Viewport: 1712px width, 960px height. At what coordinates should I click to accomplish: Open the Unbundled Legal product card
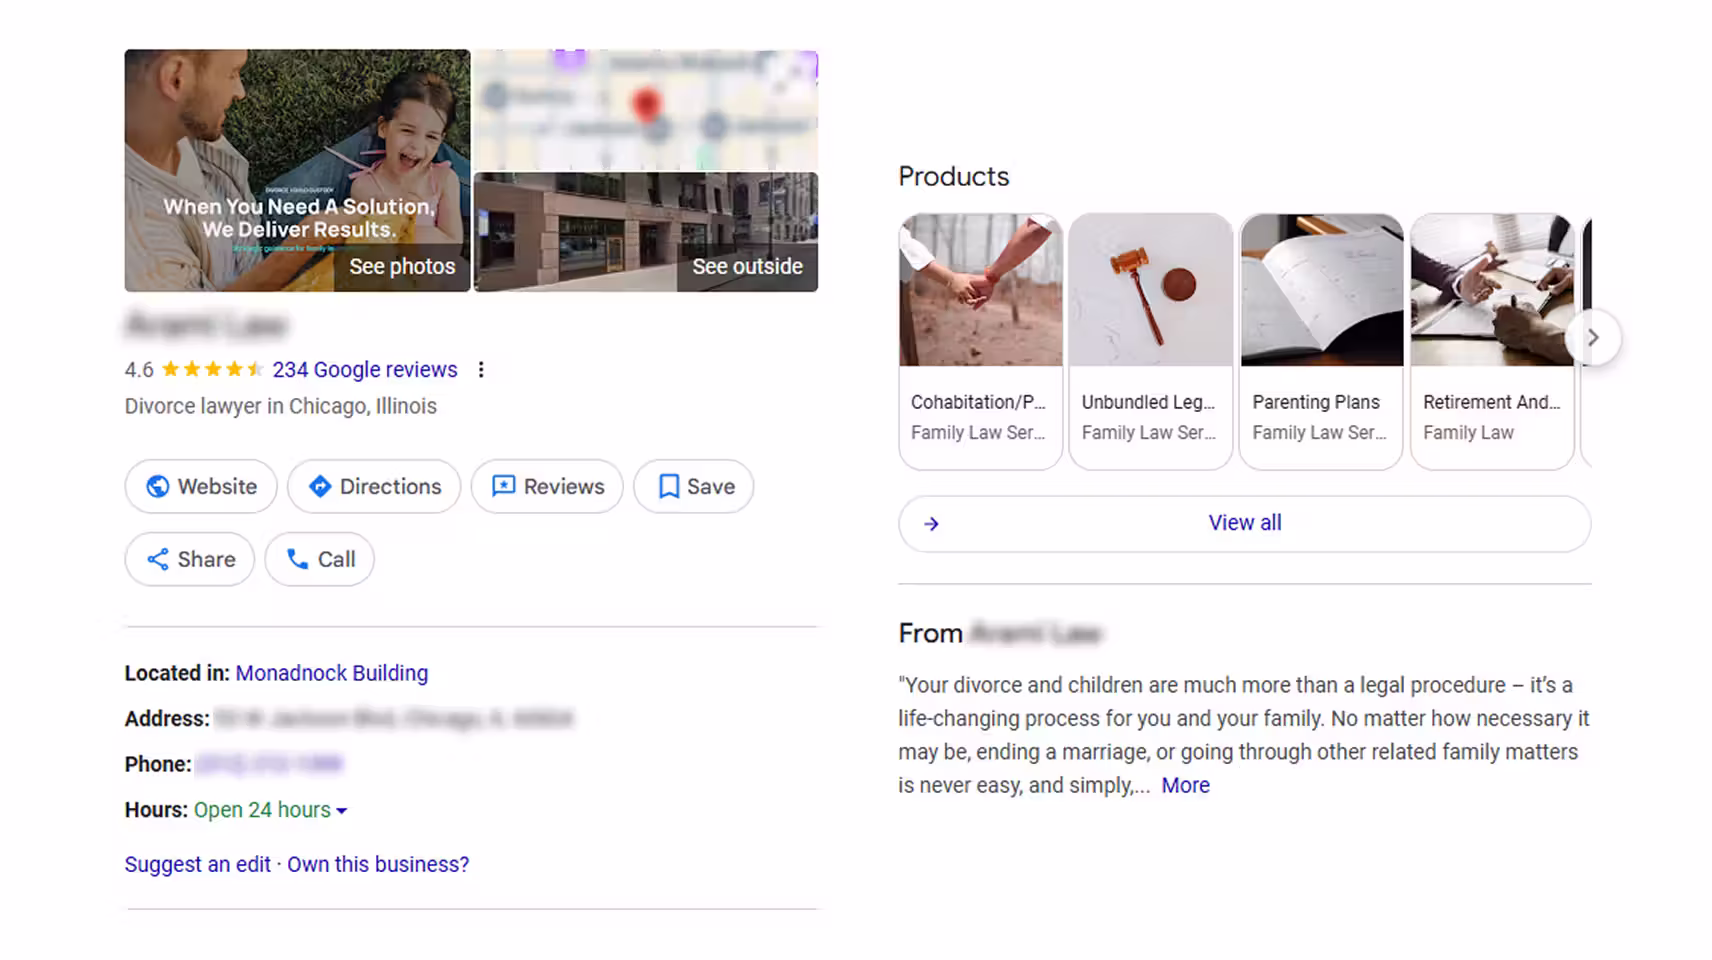coord(1151,341)
